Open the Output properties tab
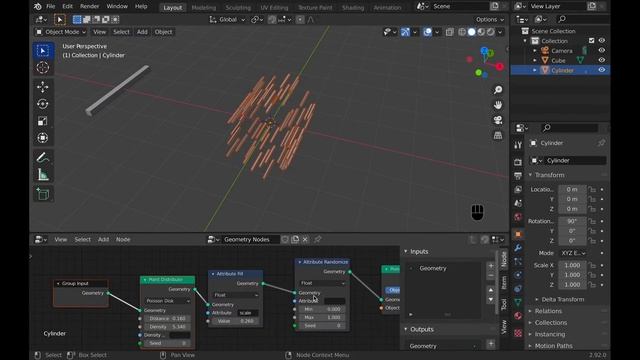 click(x=518, y=176)
